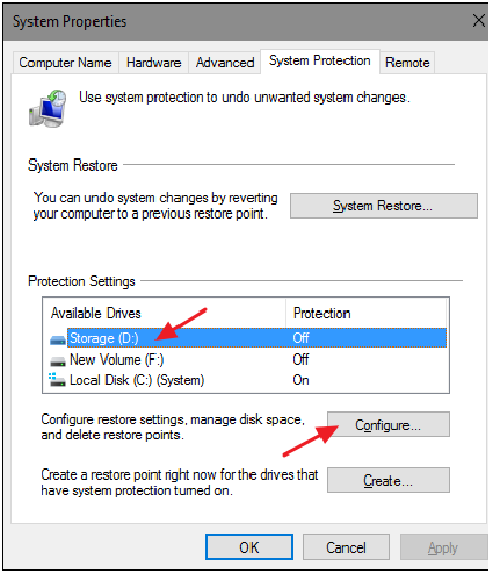Go to the Advanced tab
The height and width of the screenshot is (572, 488).
(x=225, y=62)
